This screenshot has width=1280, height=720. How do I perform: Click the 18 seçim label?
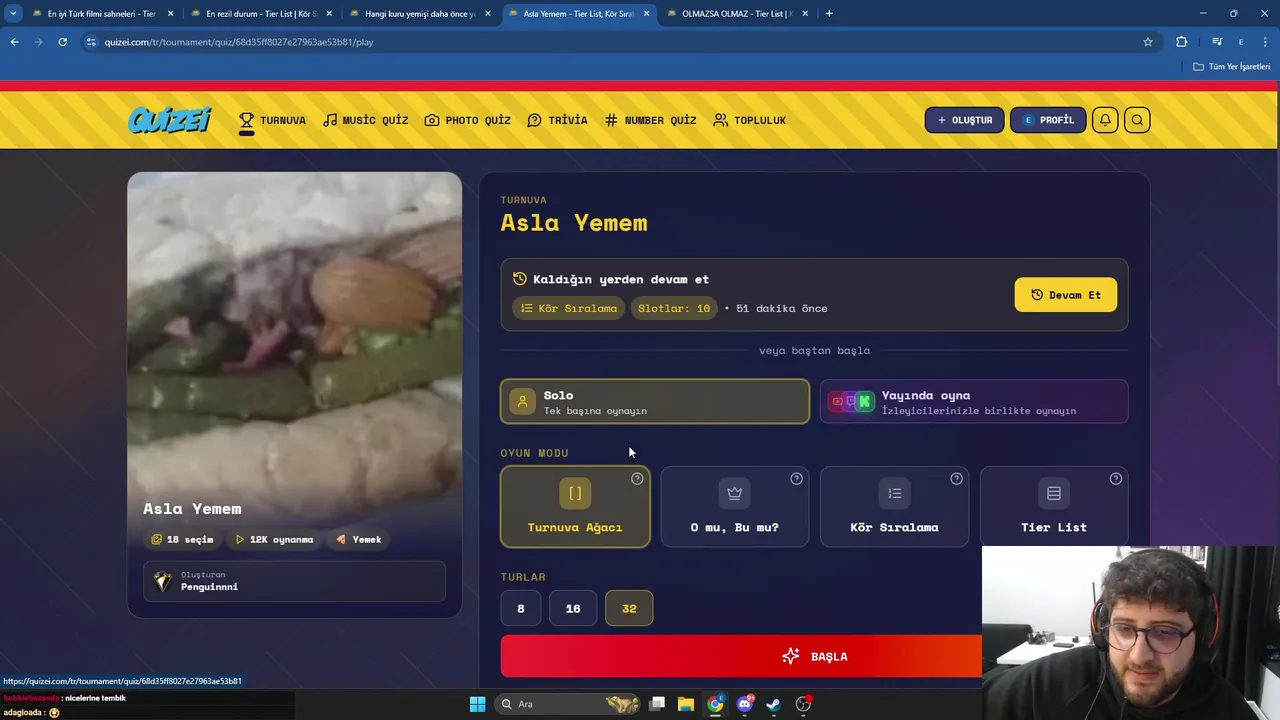182,539
